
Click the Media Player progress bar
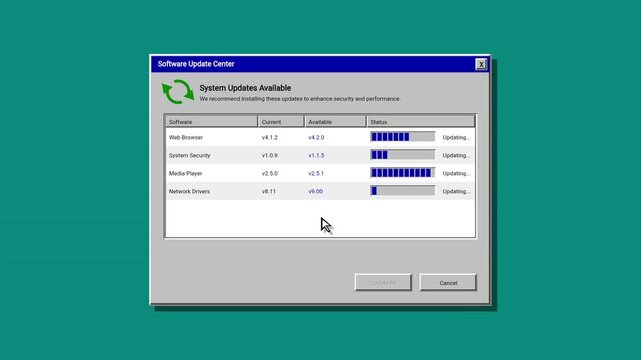pos(403,173)
